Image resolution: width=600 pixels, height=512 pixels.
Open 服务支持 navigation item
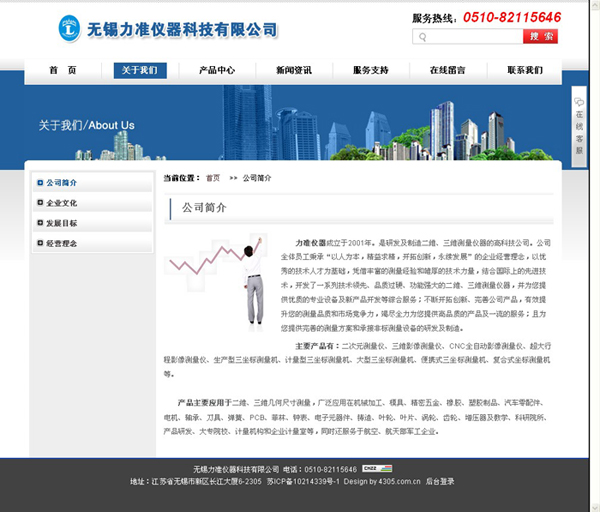[371, 70]
